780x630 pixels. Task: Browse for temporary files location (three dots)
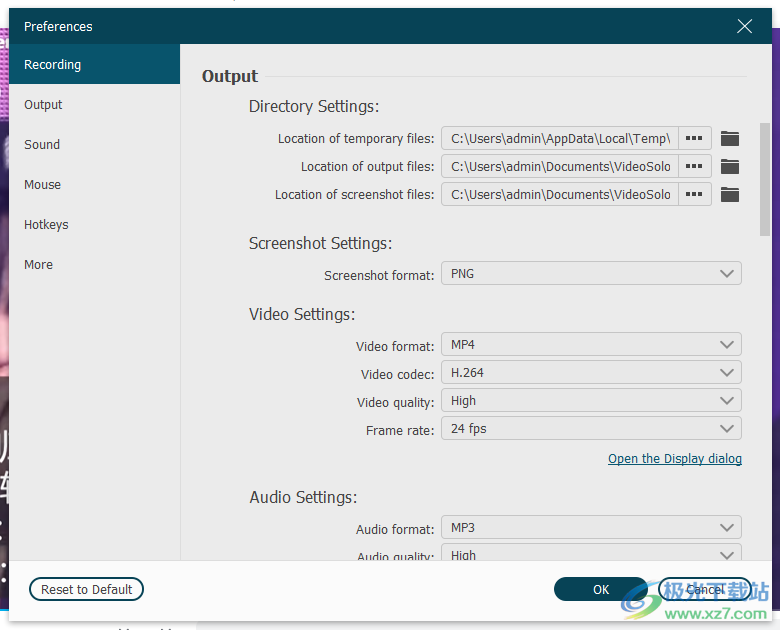[694, 138]
